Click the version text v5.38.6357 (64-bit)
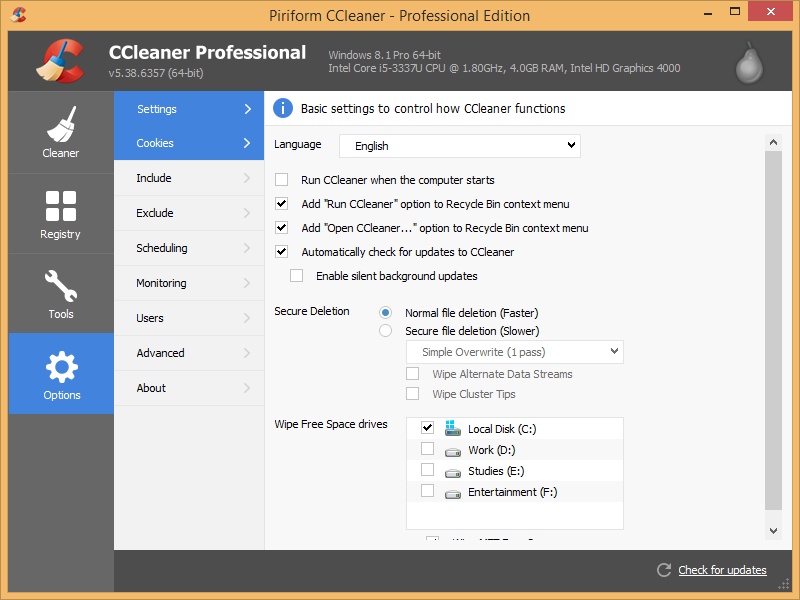This screenshot has height=600, width=800. click(156, 73)
